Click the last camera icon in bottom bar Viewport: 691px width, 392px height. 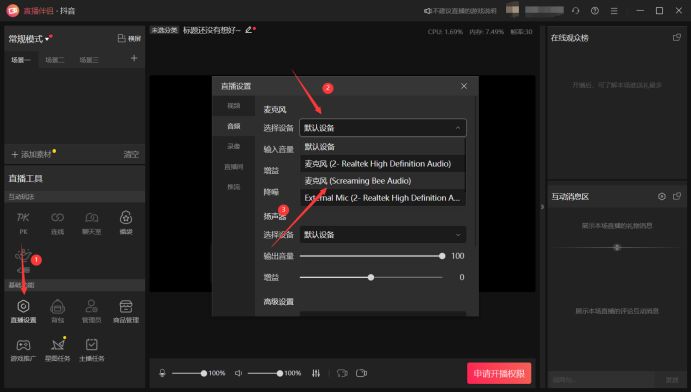pyautogui.click(x=361, y=373)
